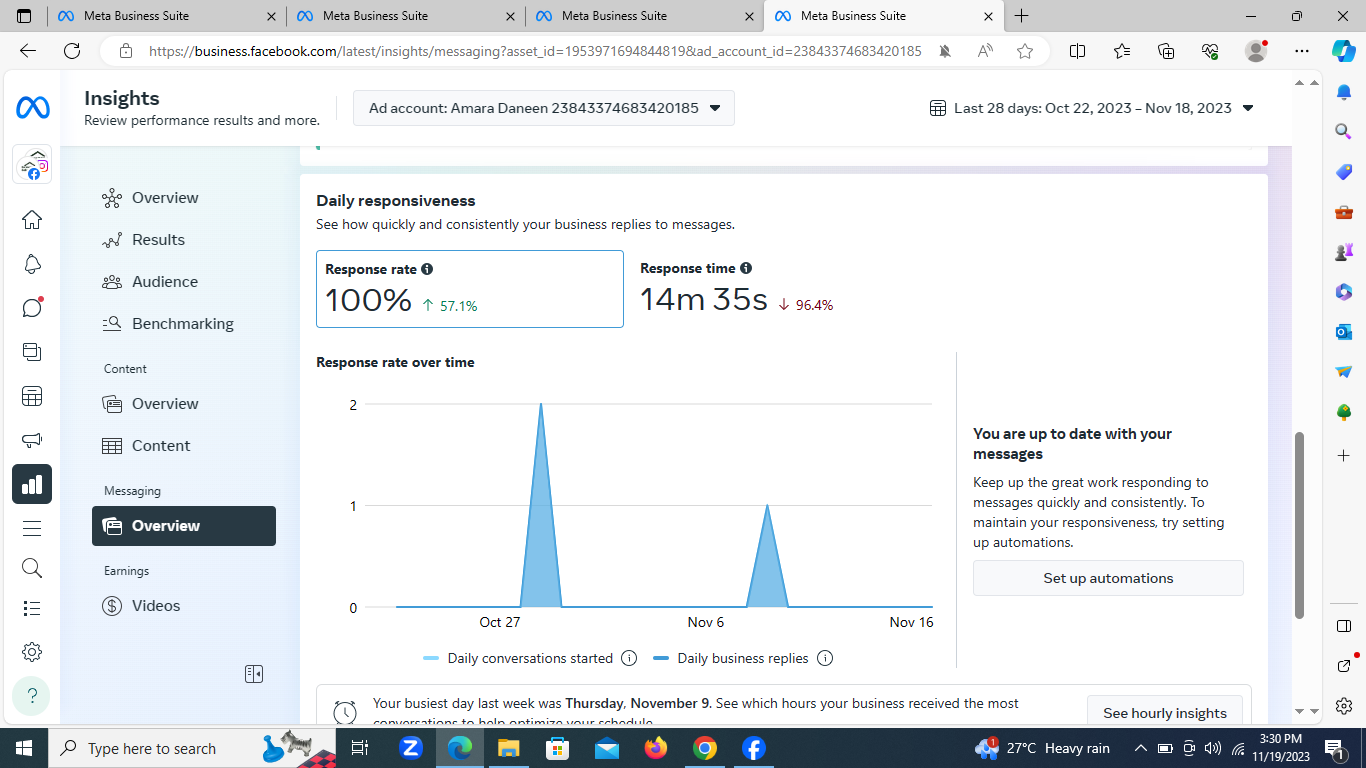Select the Response rate card

click(470, 289)
